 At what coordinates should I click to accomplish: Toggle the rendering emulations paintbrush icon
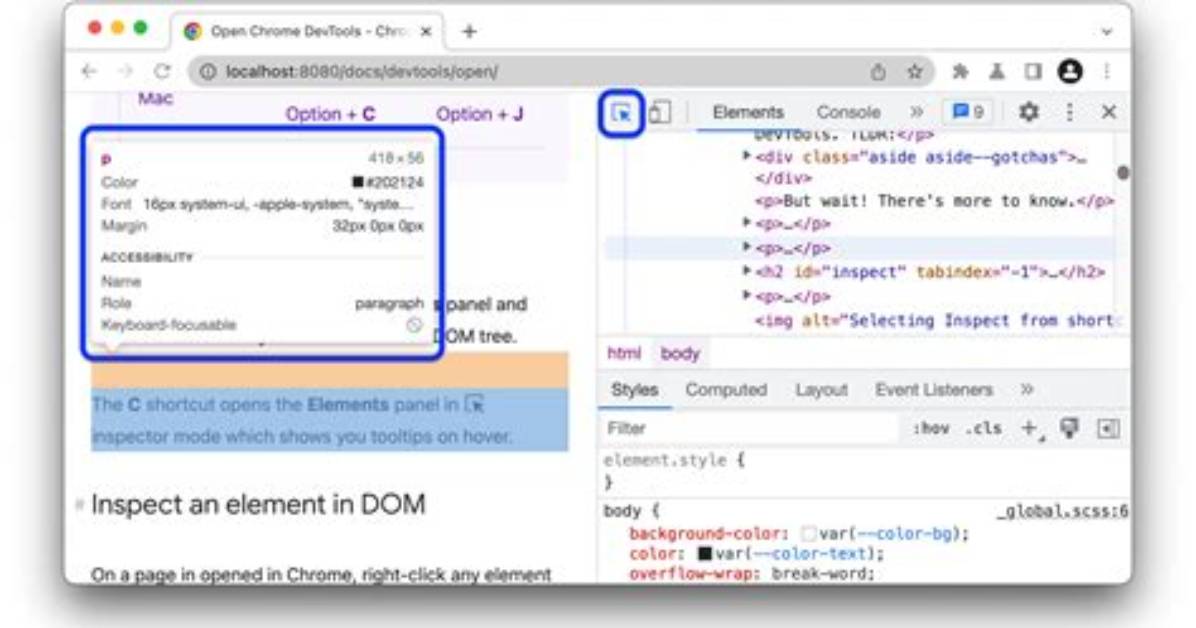click(x=1069, y=429)
